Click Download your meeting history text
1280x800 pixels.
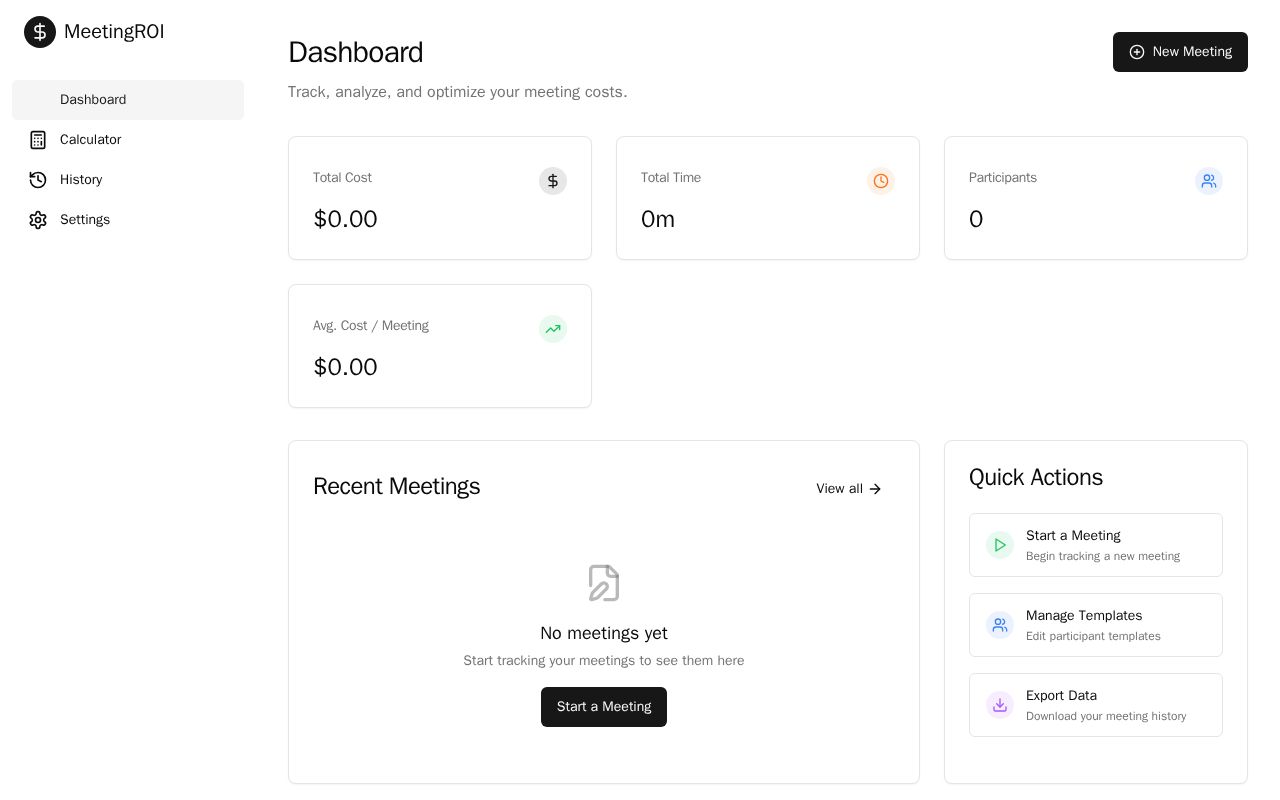pos(1106,716)
